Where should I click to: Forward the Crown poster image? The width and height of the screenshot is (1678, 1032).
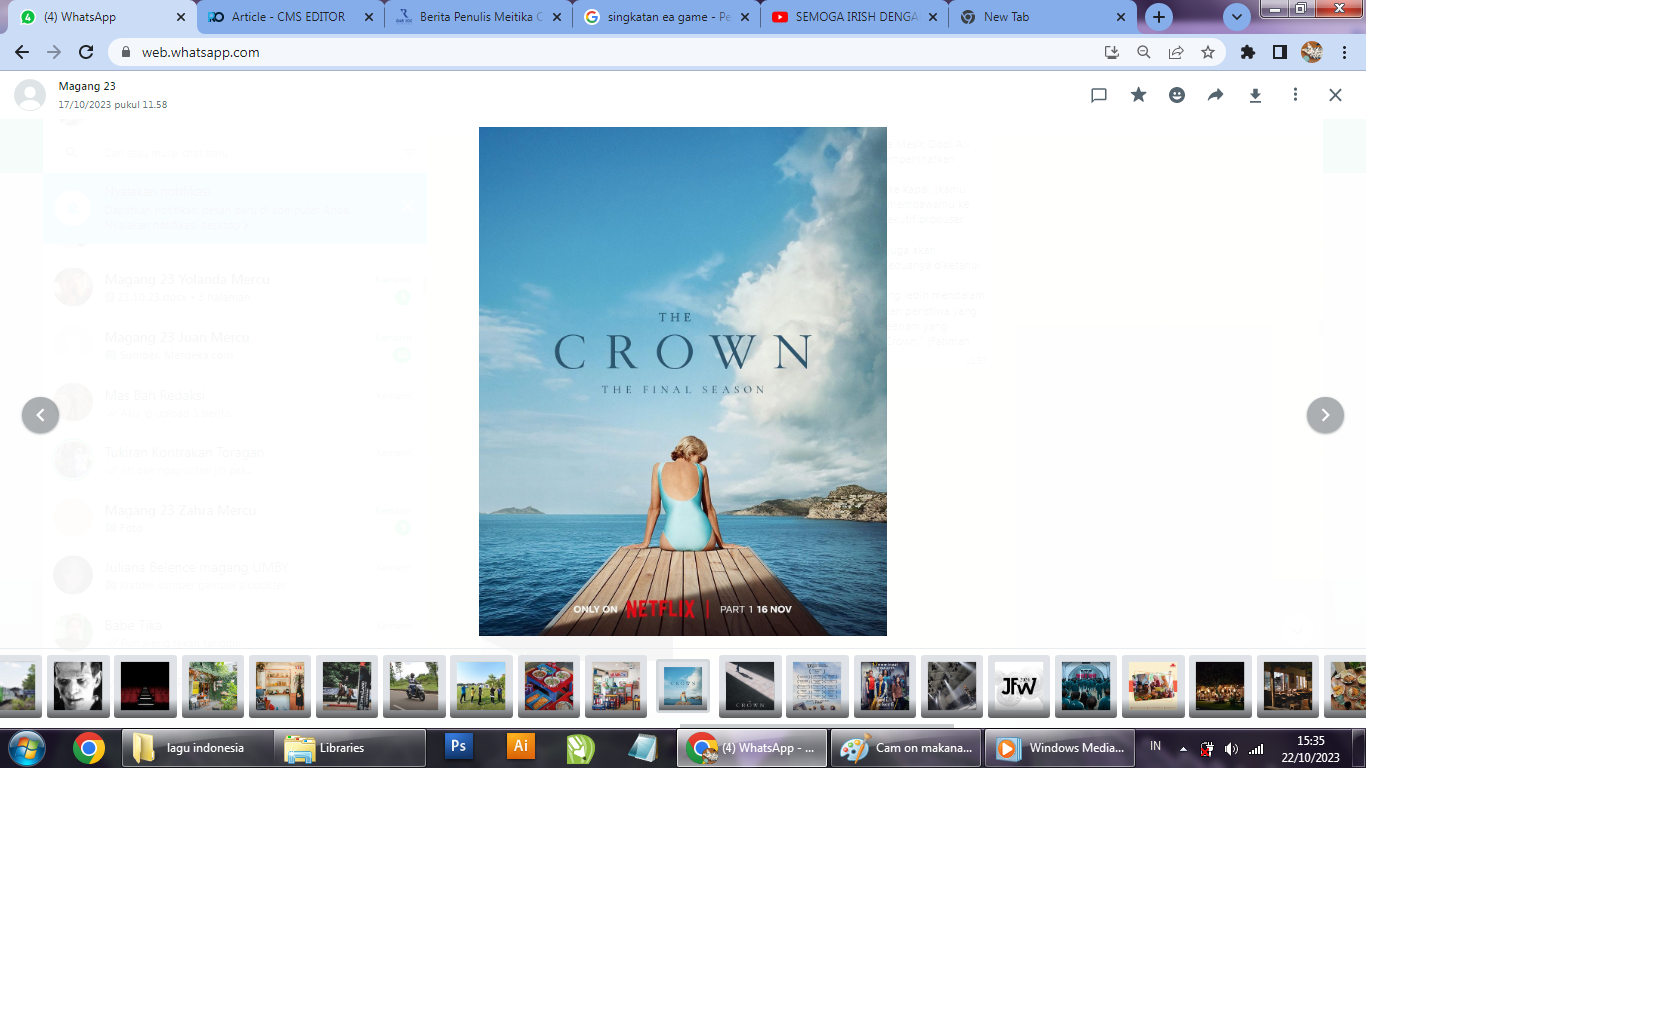1215,95
